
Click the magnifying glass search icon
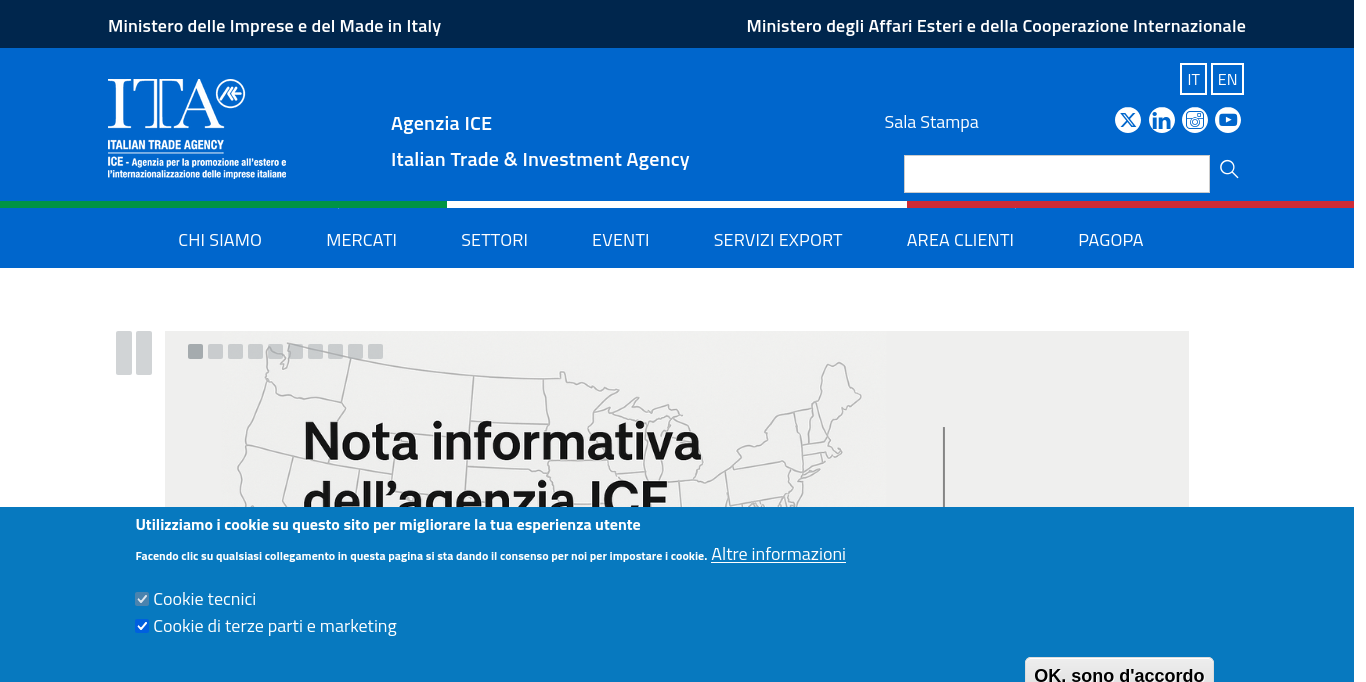coord(1229,170)
